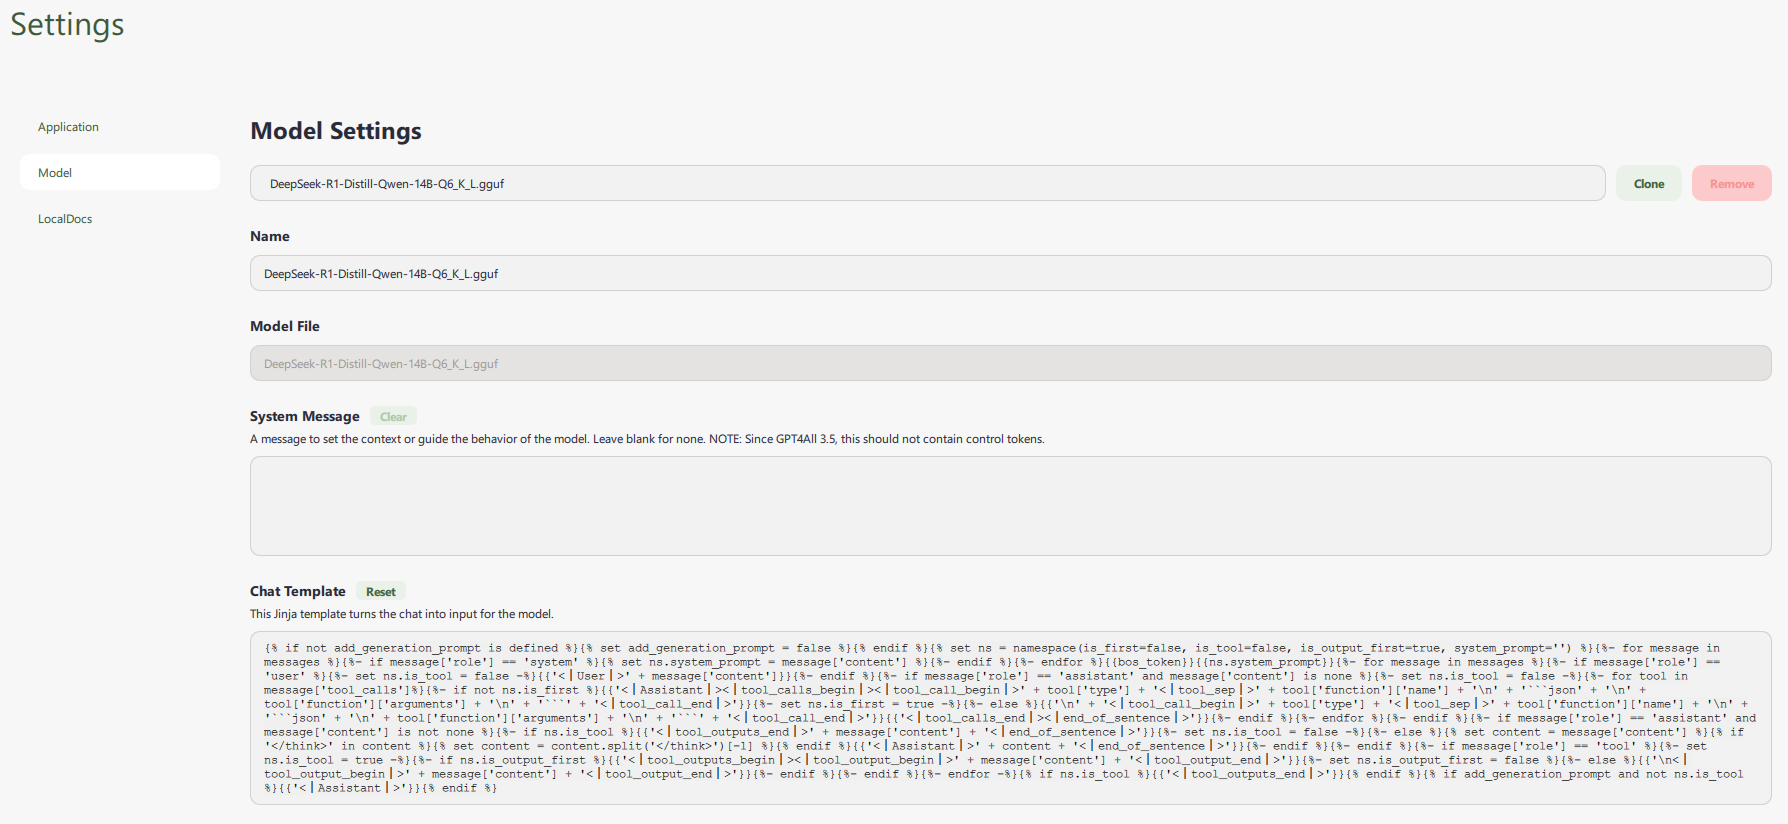
Task: Open the DeepSeek model selection dropdown
Action: pyautogui.click(x=926, y=184)
